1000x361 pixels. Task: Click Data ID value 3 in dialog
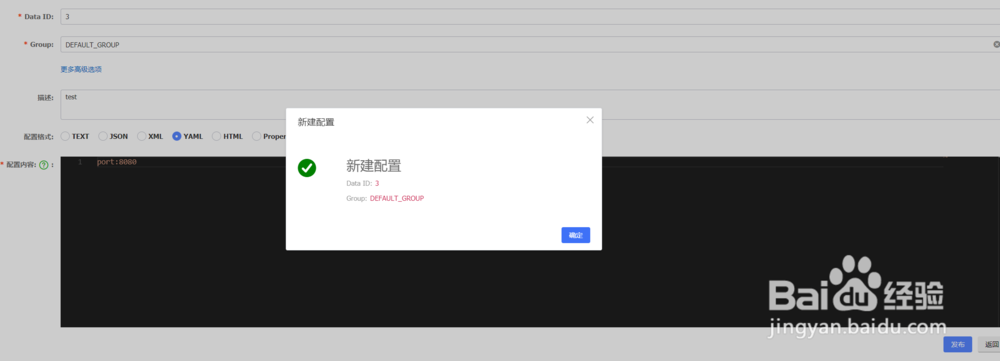tap(377, 184)
